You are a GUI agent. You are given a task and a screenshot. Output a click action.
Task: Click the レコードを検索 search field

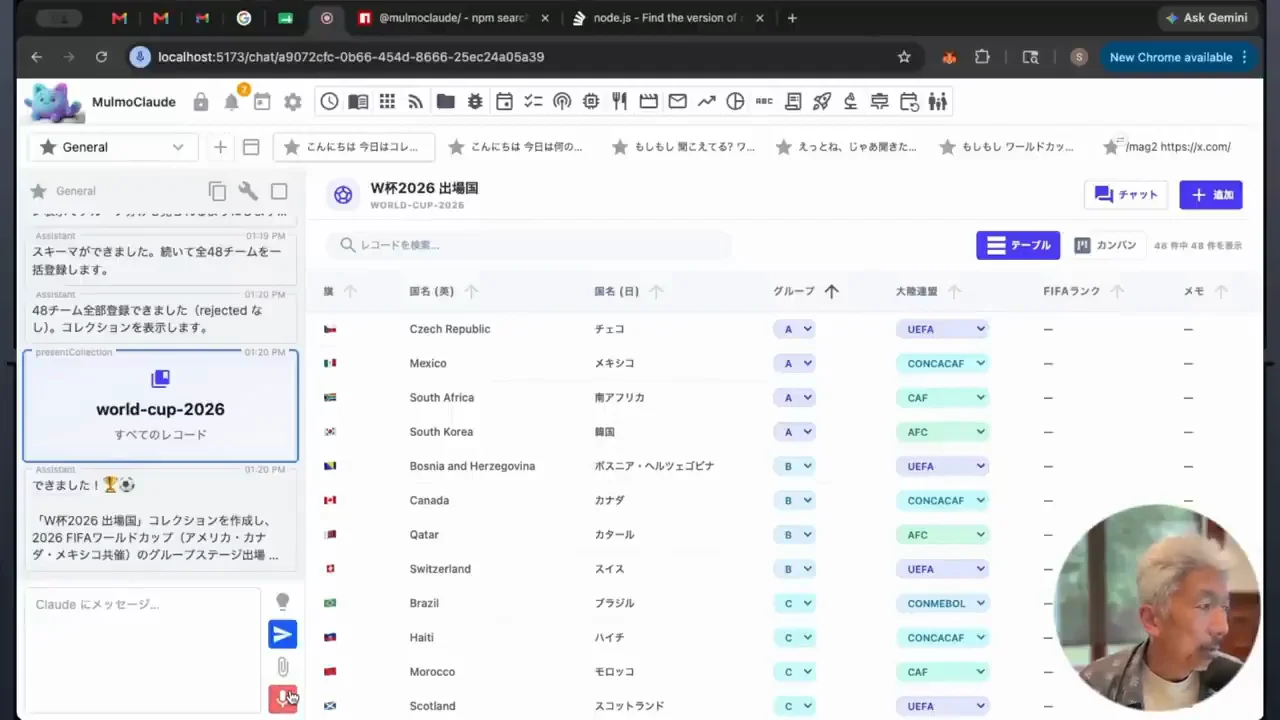pyautogui.click(x=529, y=245)
